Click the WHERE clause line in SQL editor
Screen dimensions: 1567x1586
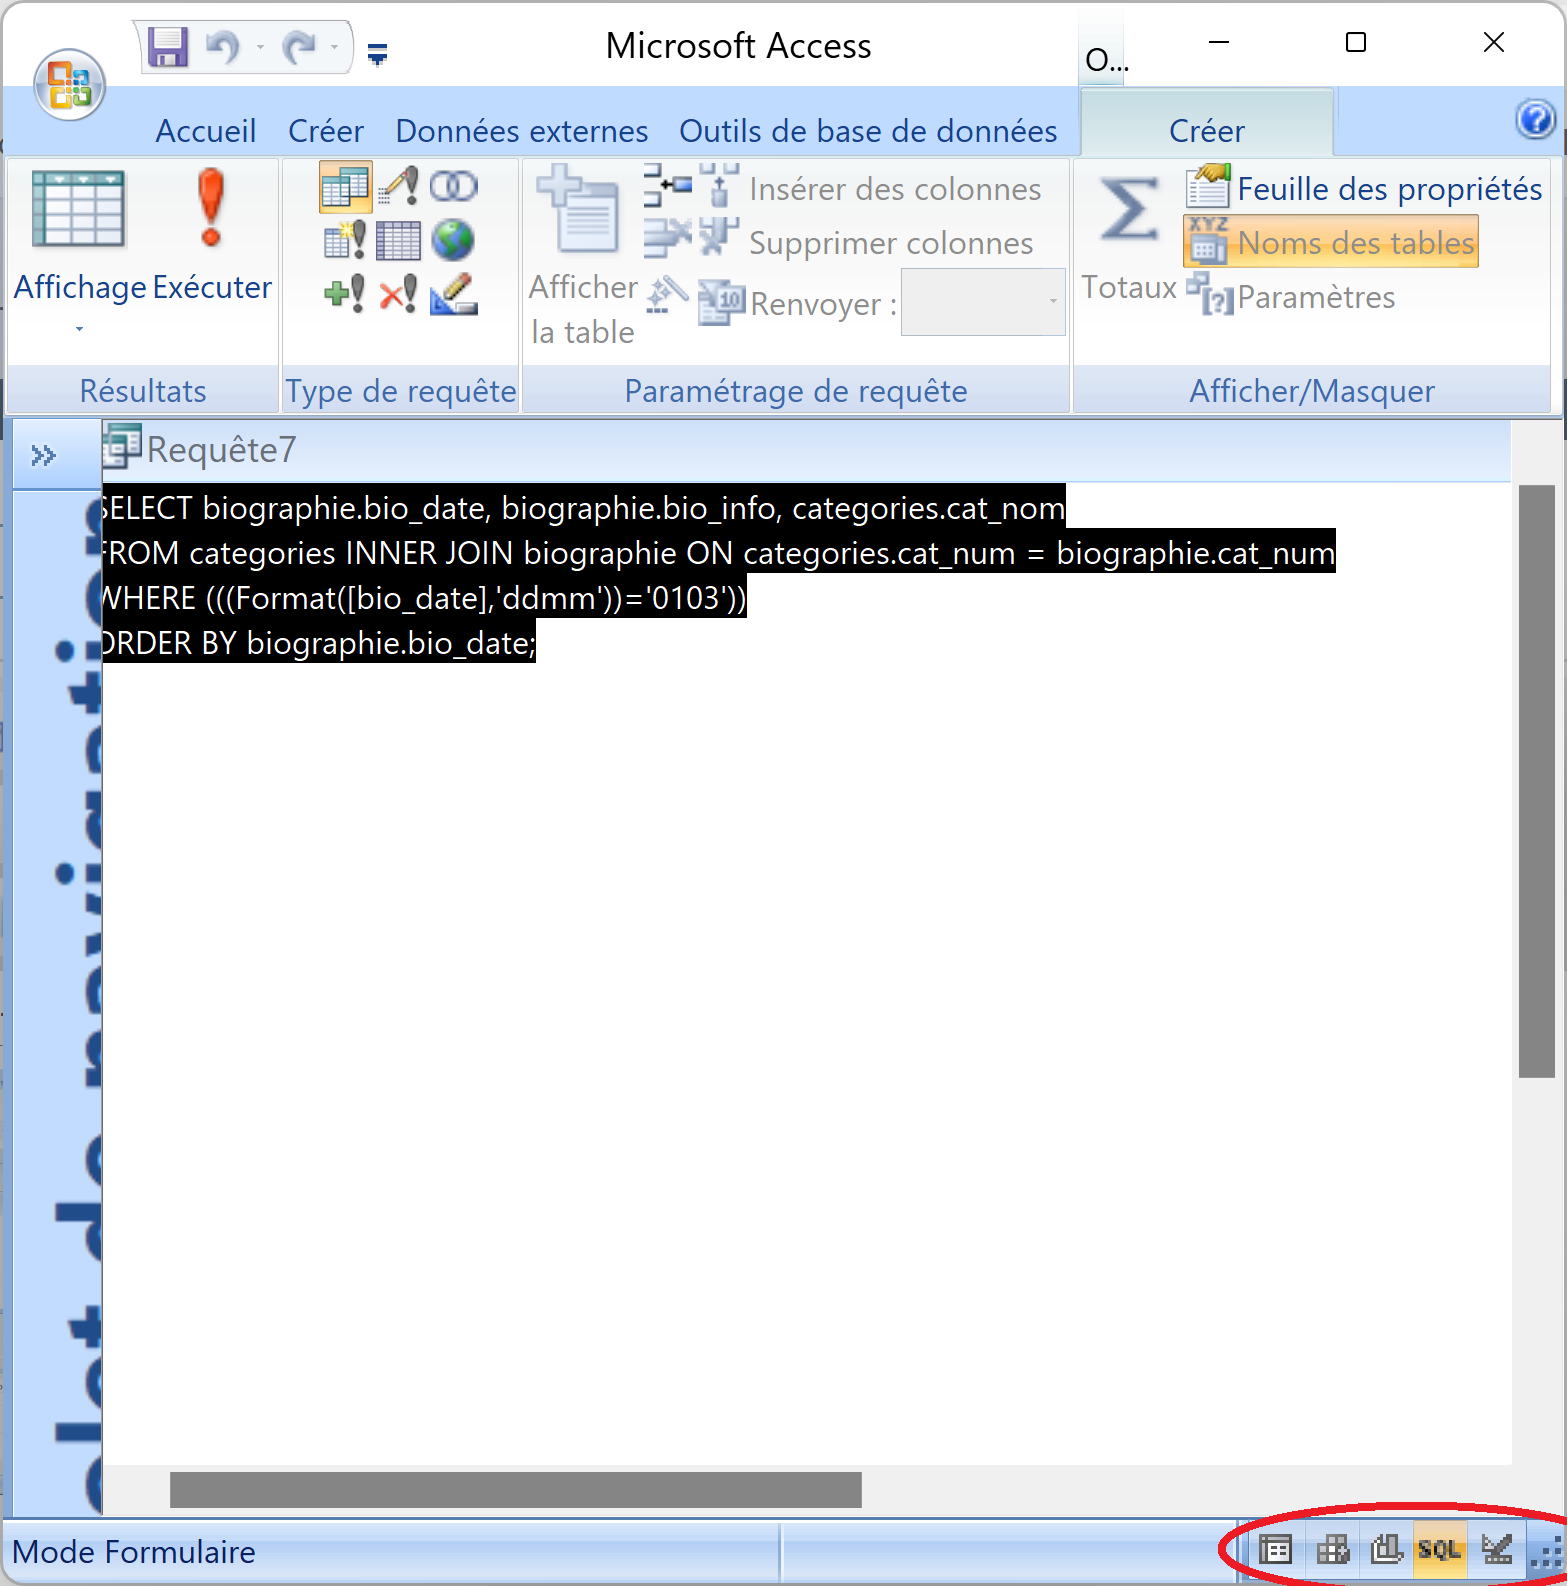point(424,598)
